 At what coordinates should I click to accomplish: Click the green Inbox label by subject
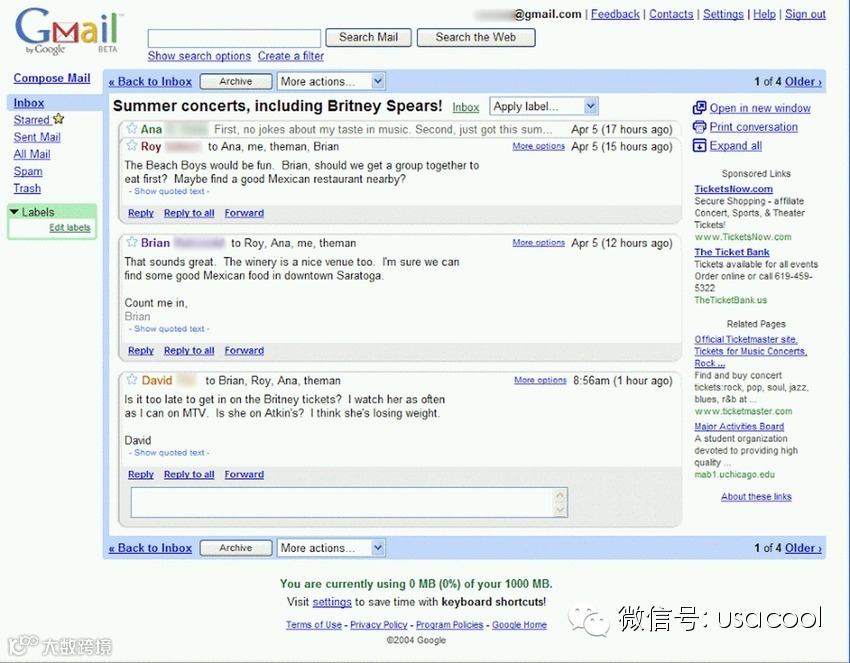pyautogui.click(x=466, y=107)
